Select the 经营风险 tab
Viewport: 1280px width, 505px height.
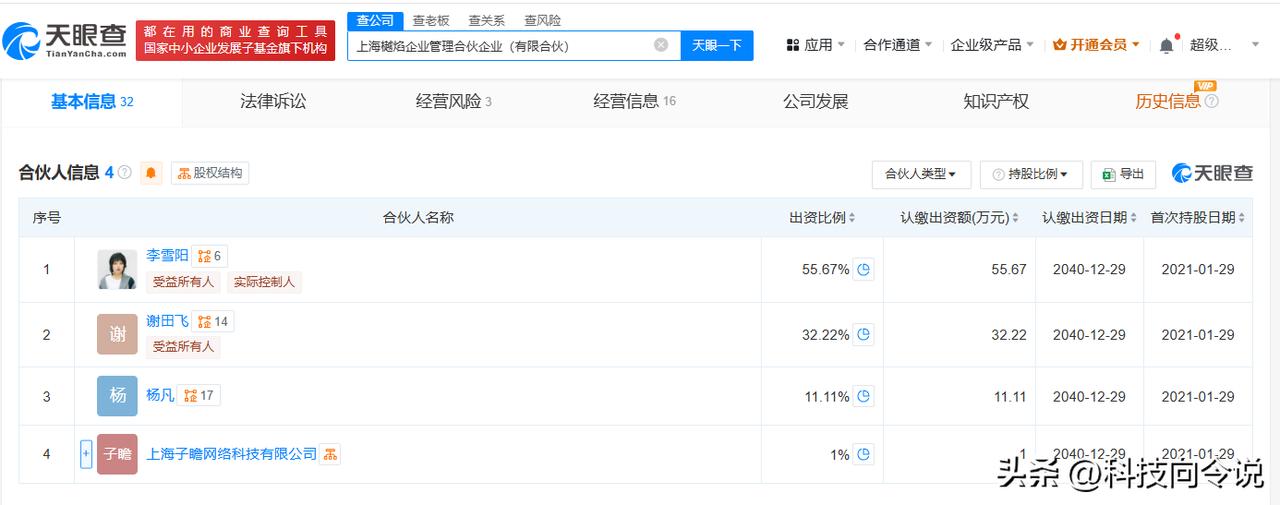453,101
